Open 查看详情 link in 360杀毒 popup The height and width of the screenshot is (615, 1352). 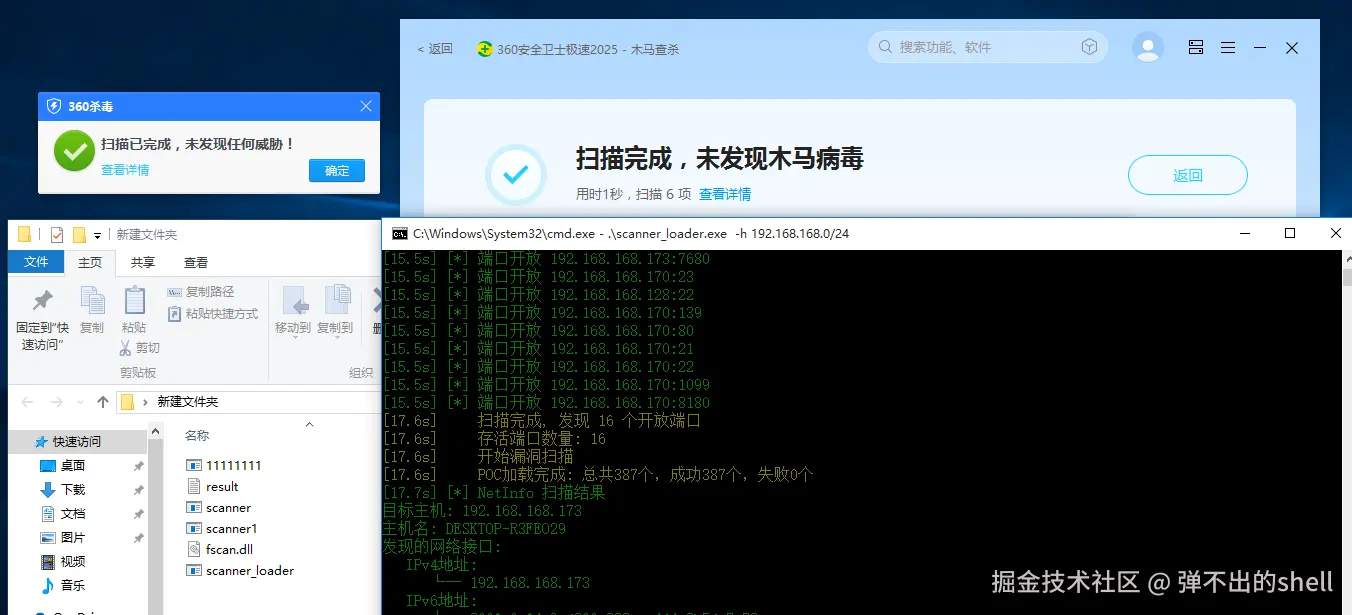click(125, 170)
